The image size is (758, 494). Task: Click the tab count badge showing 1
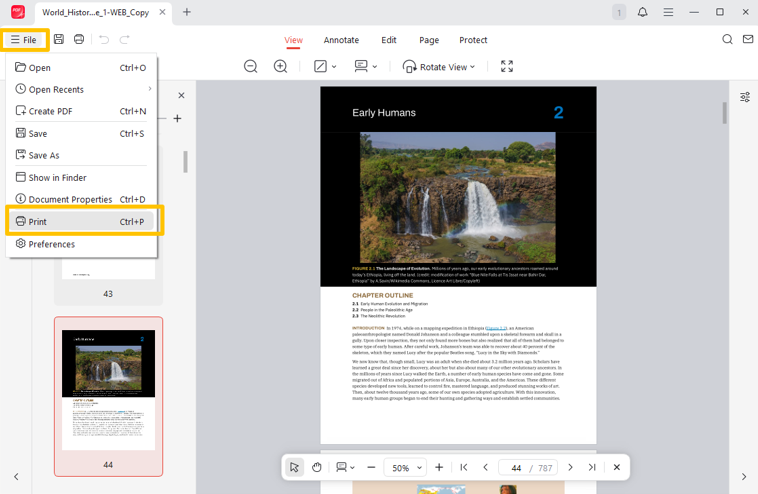619,13
